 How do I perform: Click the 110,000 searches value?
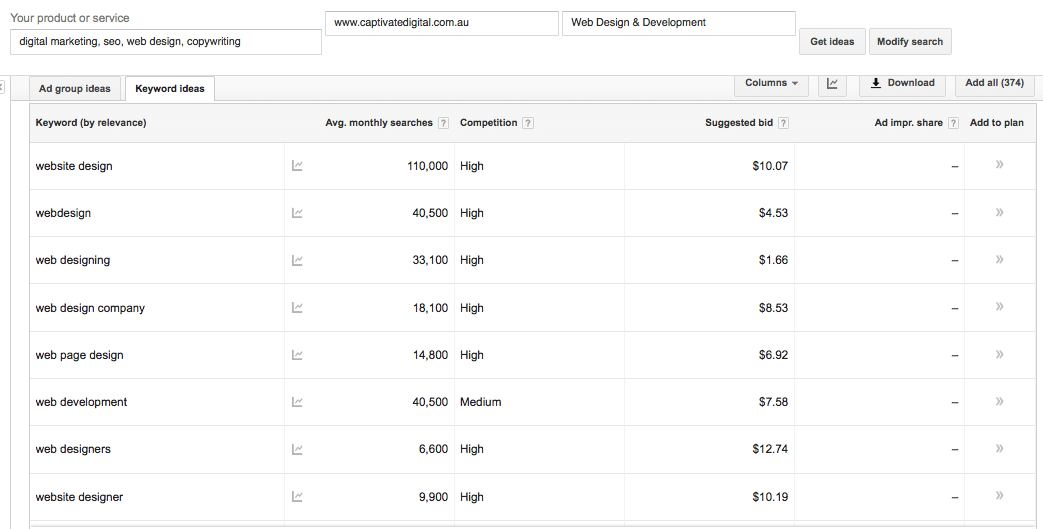[428, 166]
